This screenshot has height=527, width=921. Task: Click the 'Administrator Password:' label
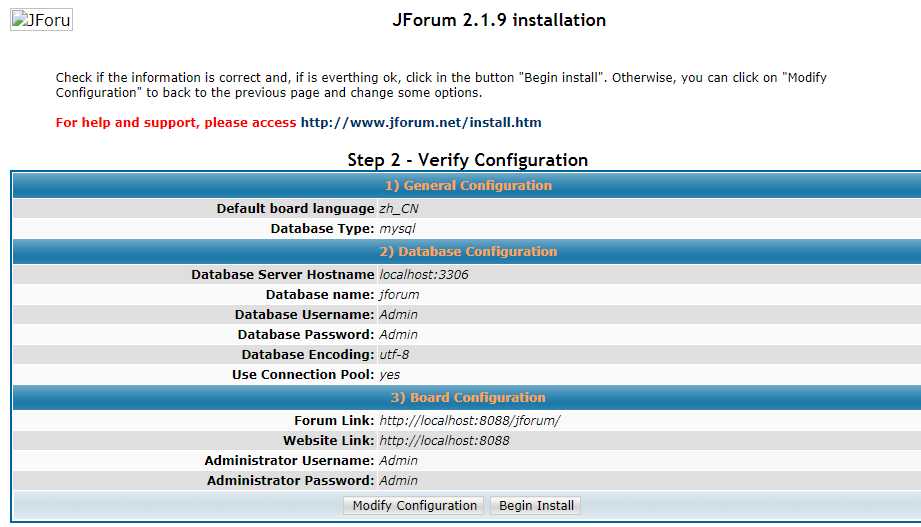point(290,481)
